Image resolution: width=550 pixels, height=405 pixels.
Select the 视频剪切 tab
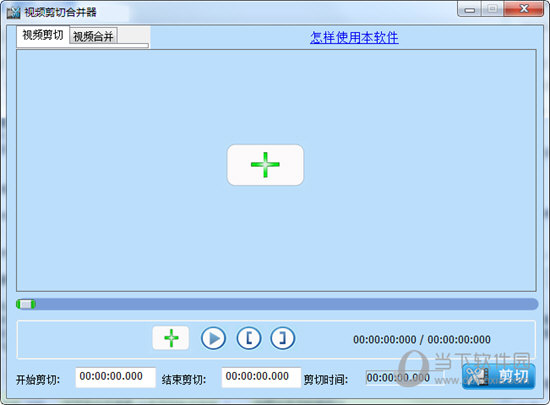43,35
